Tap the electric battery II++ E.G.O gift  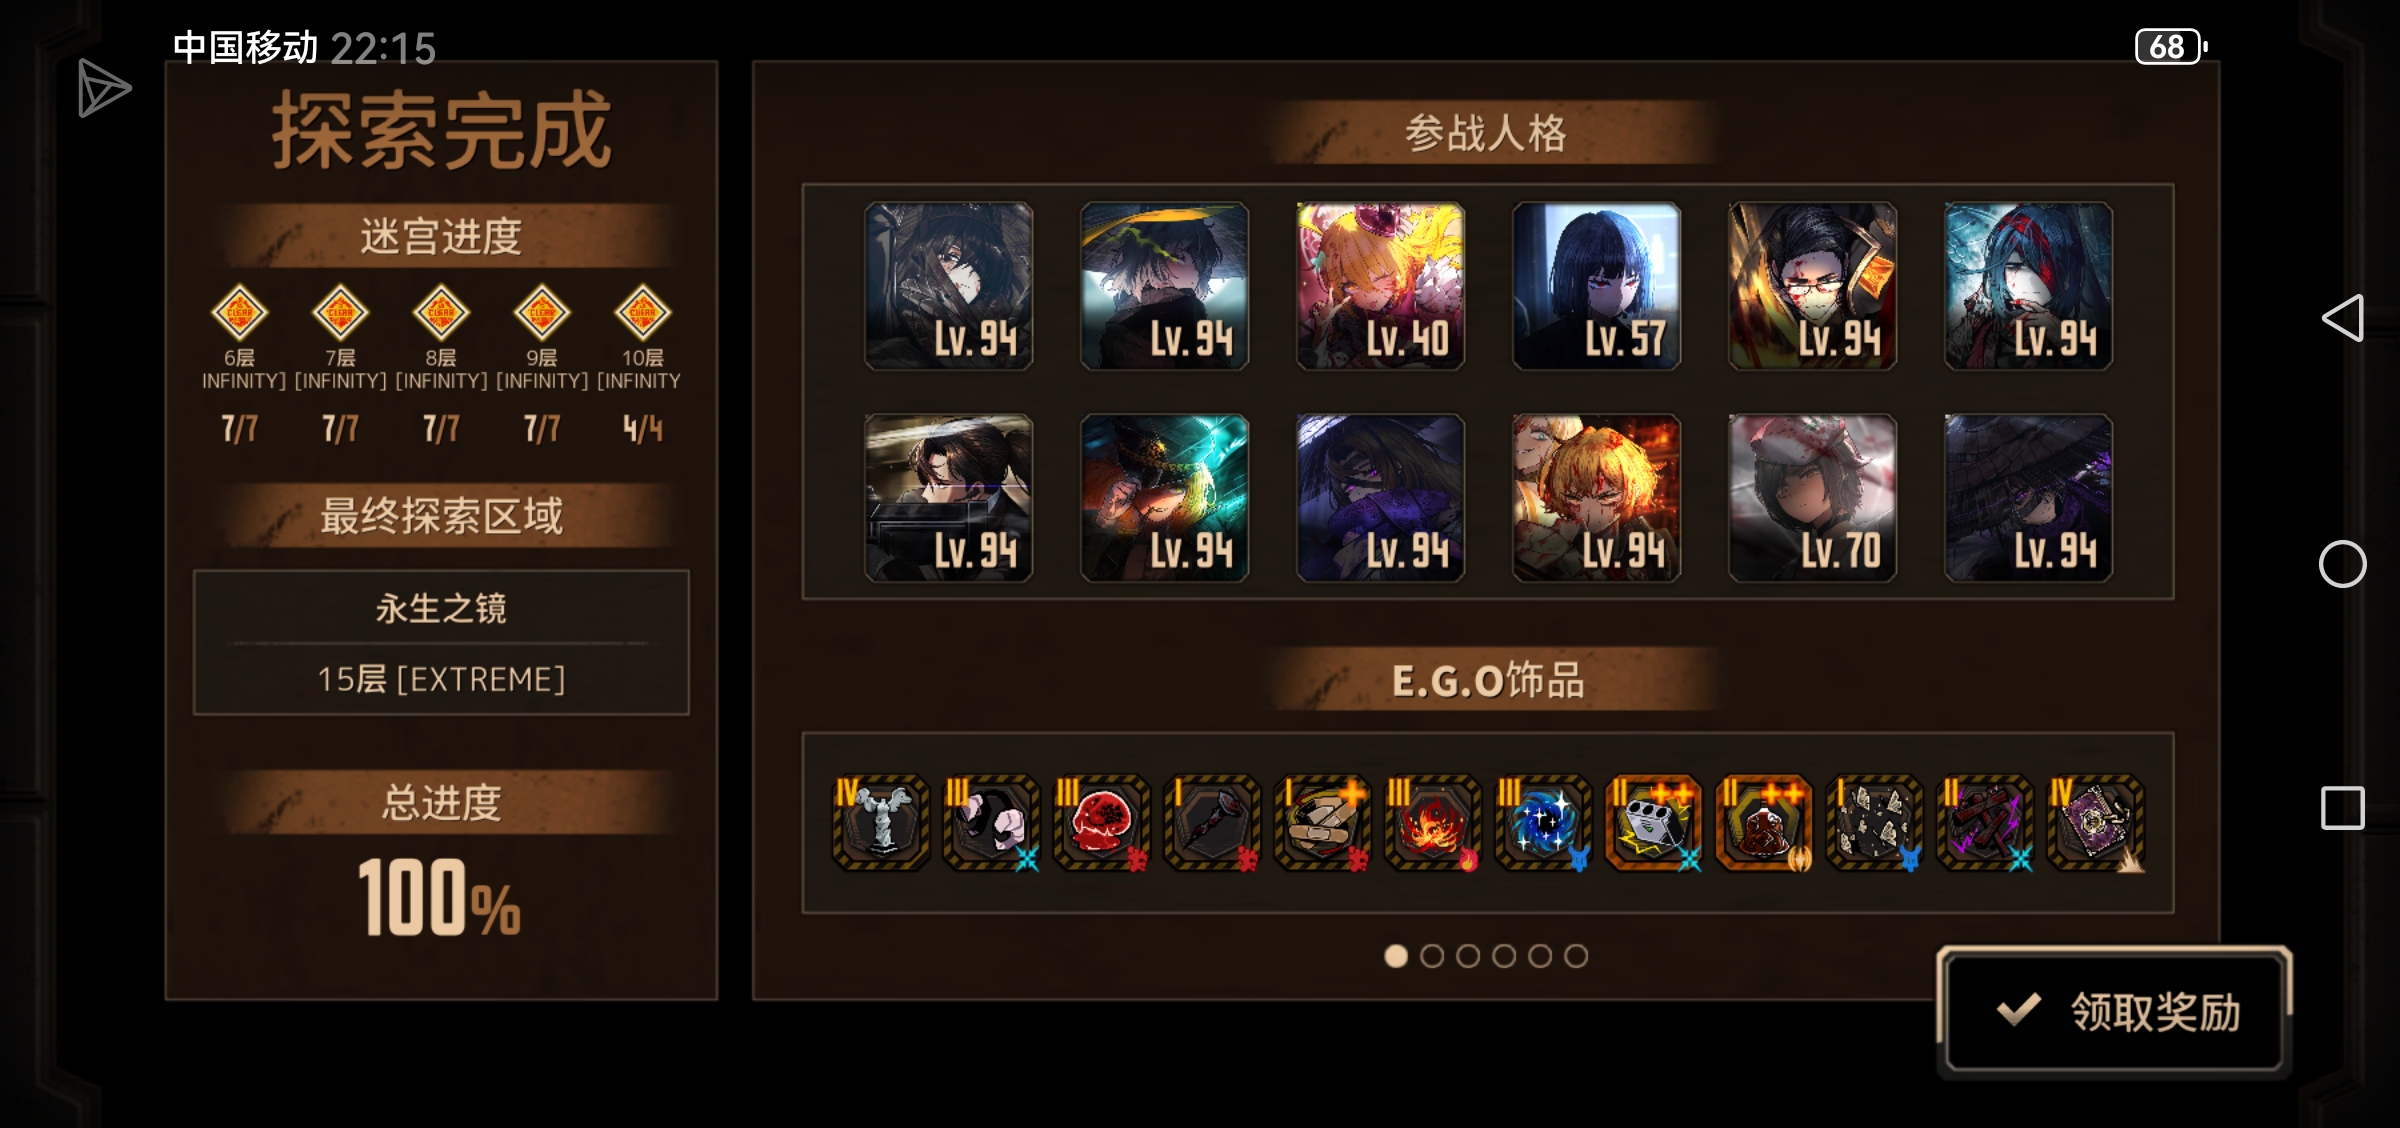[1653, 822]
